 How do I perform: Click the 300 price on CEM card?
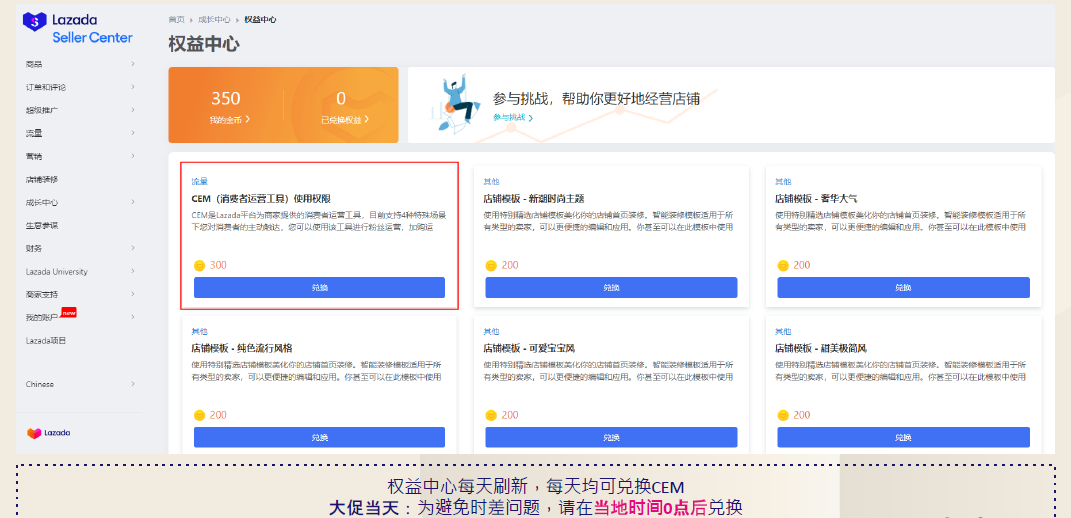219,265
